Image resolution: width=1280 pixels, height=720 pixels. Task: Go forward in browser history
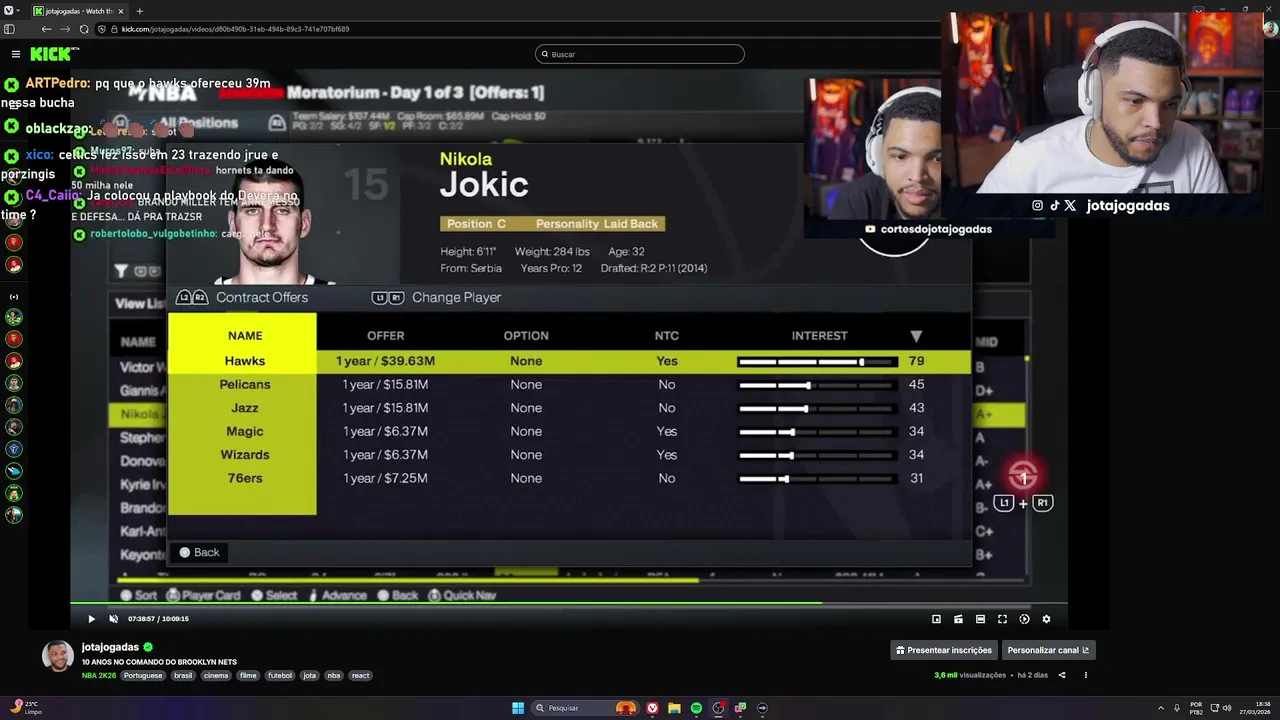tap(65, 29)
